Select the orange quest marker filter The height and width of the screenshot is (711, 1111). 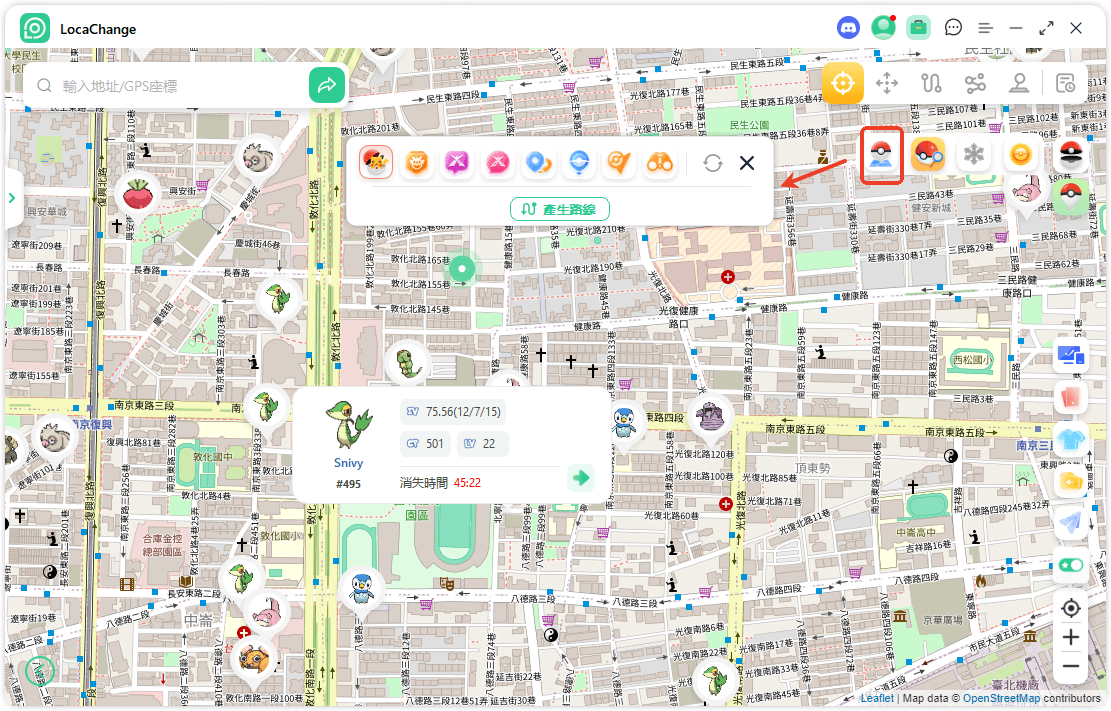coord(619,163)
